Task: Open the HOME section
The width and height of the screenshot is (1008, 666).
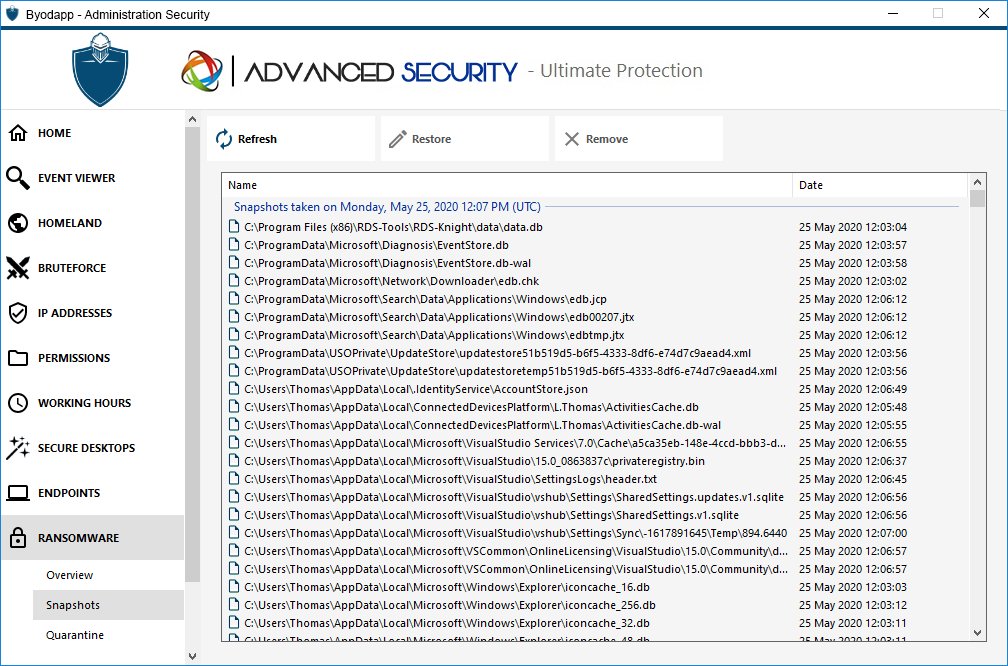Action: 93,133
